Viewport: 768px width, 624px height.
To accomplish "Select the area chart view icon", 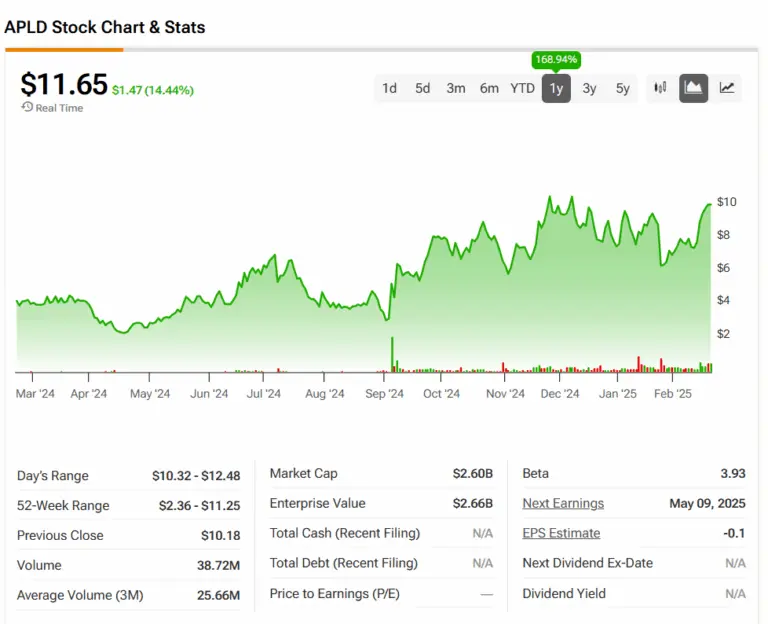I will click(x=693, y=88).
